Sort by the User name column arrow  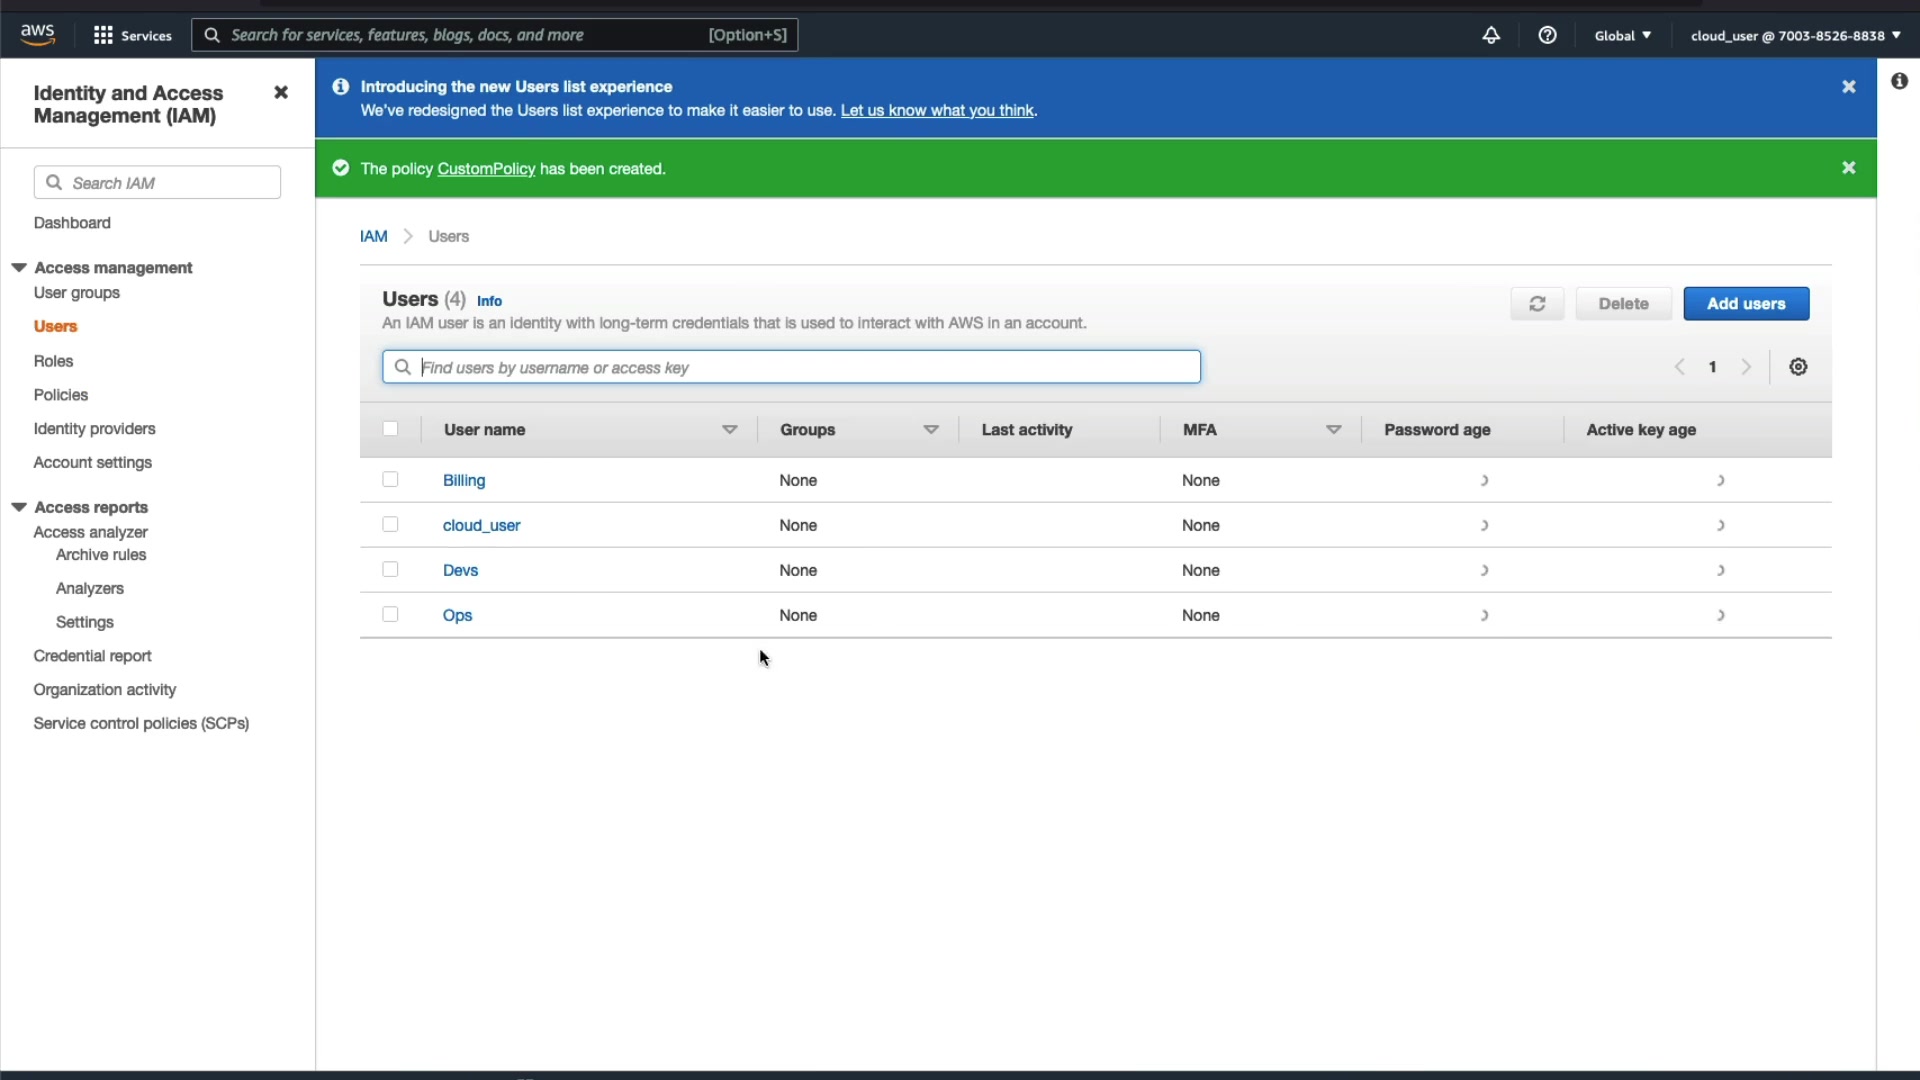coord(729,430)
